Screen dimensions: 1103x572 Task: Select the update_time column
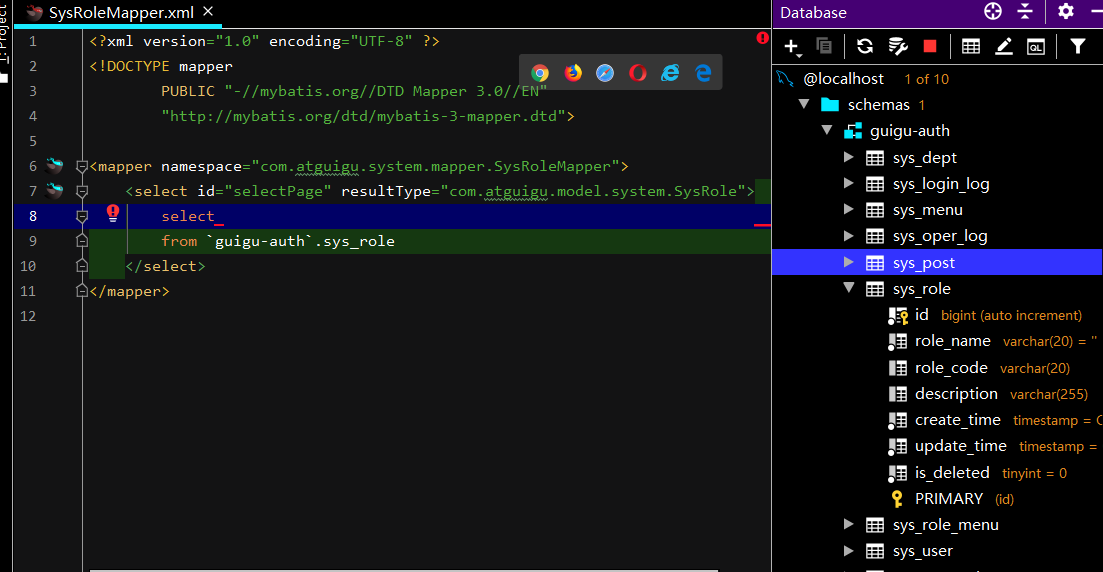point(937,446)
